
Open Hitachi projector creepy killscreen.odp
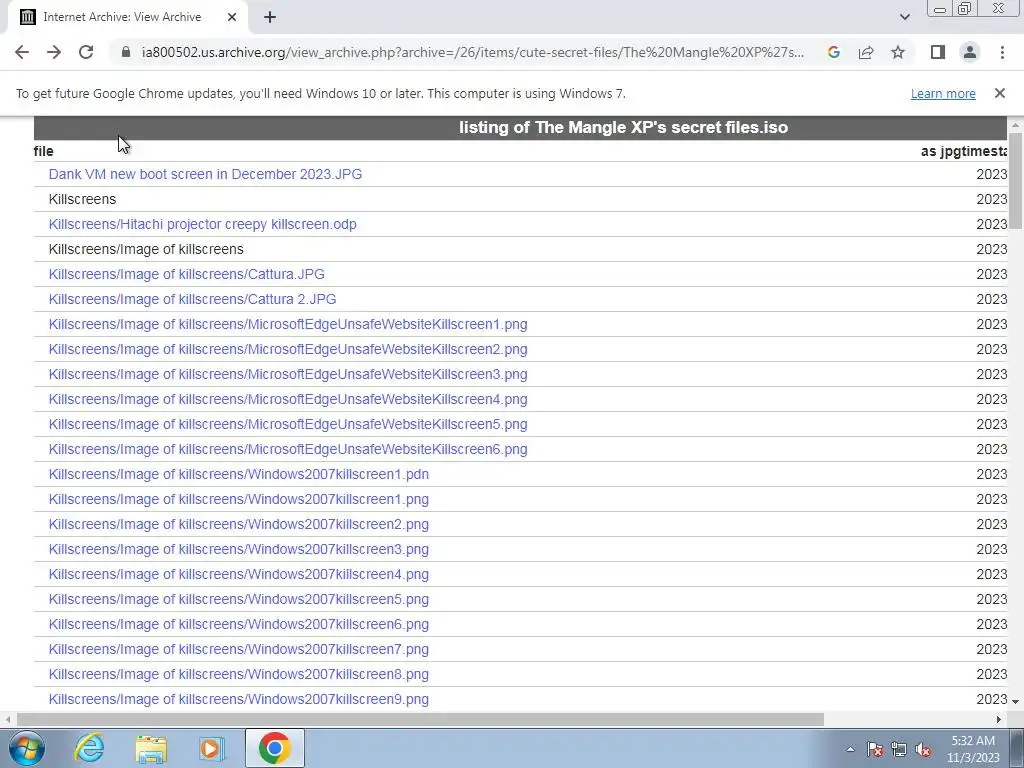[x=202, y=224]
